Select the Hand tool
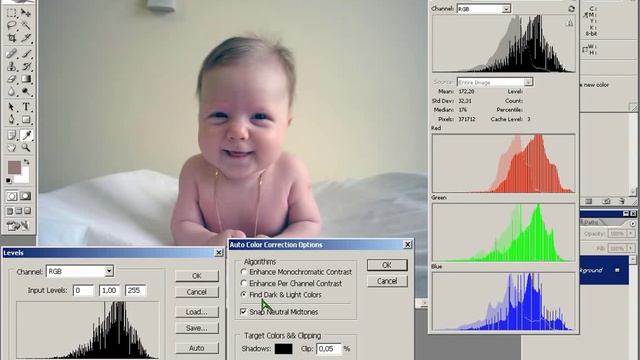The image size is (640, 360). (11, 147)
